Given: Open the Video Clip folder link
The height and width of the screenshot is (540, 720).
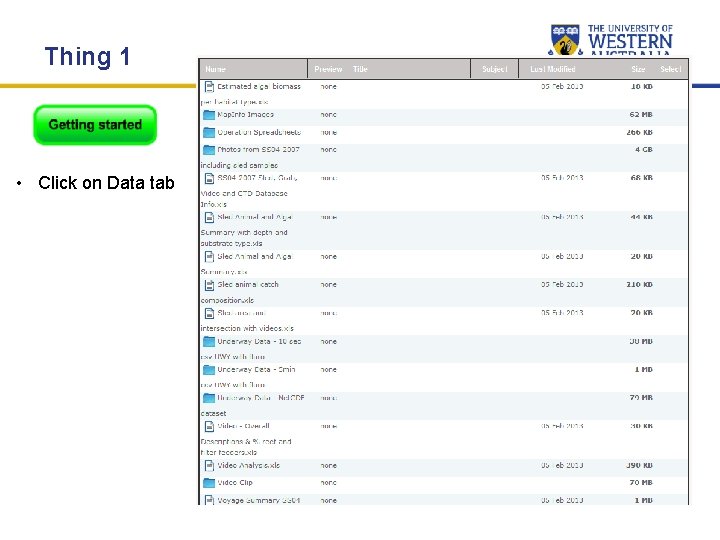Looking at the screenshot, I should coord(235,483).
